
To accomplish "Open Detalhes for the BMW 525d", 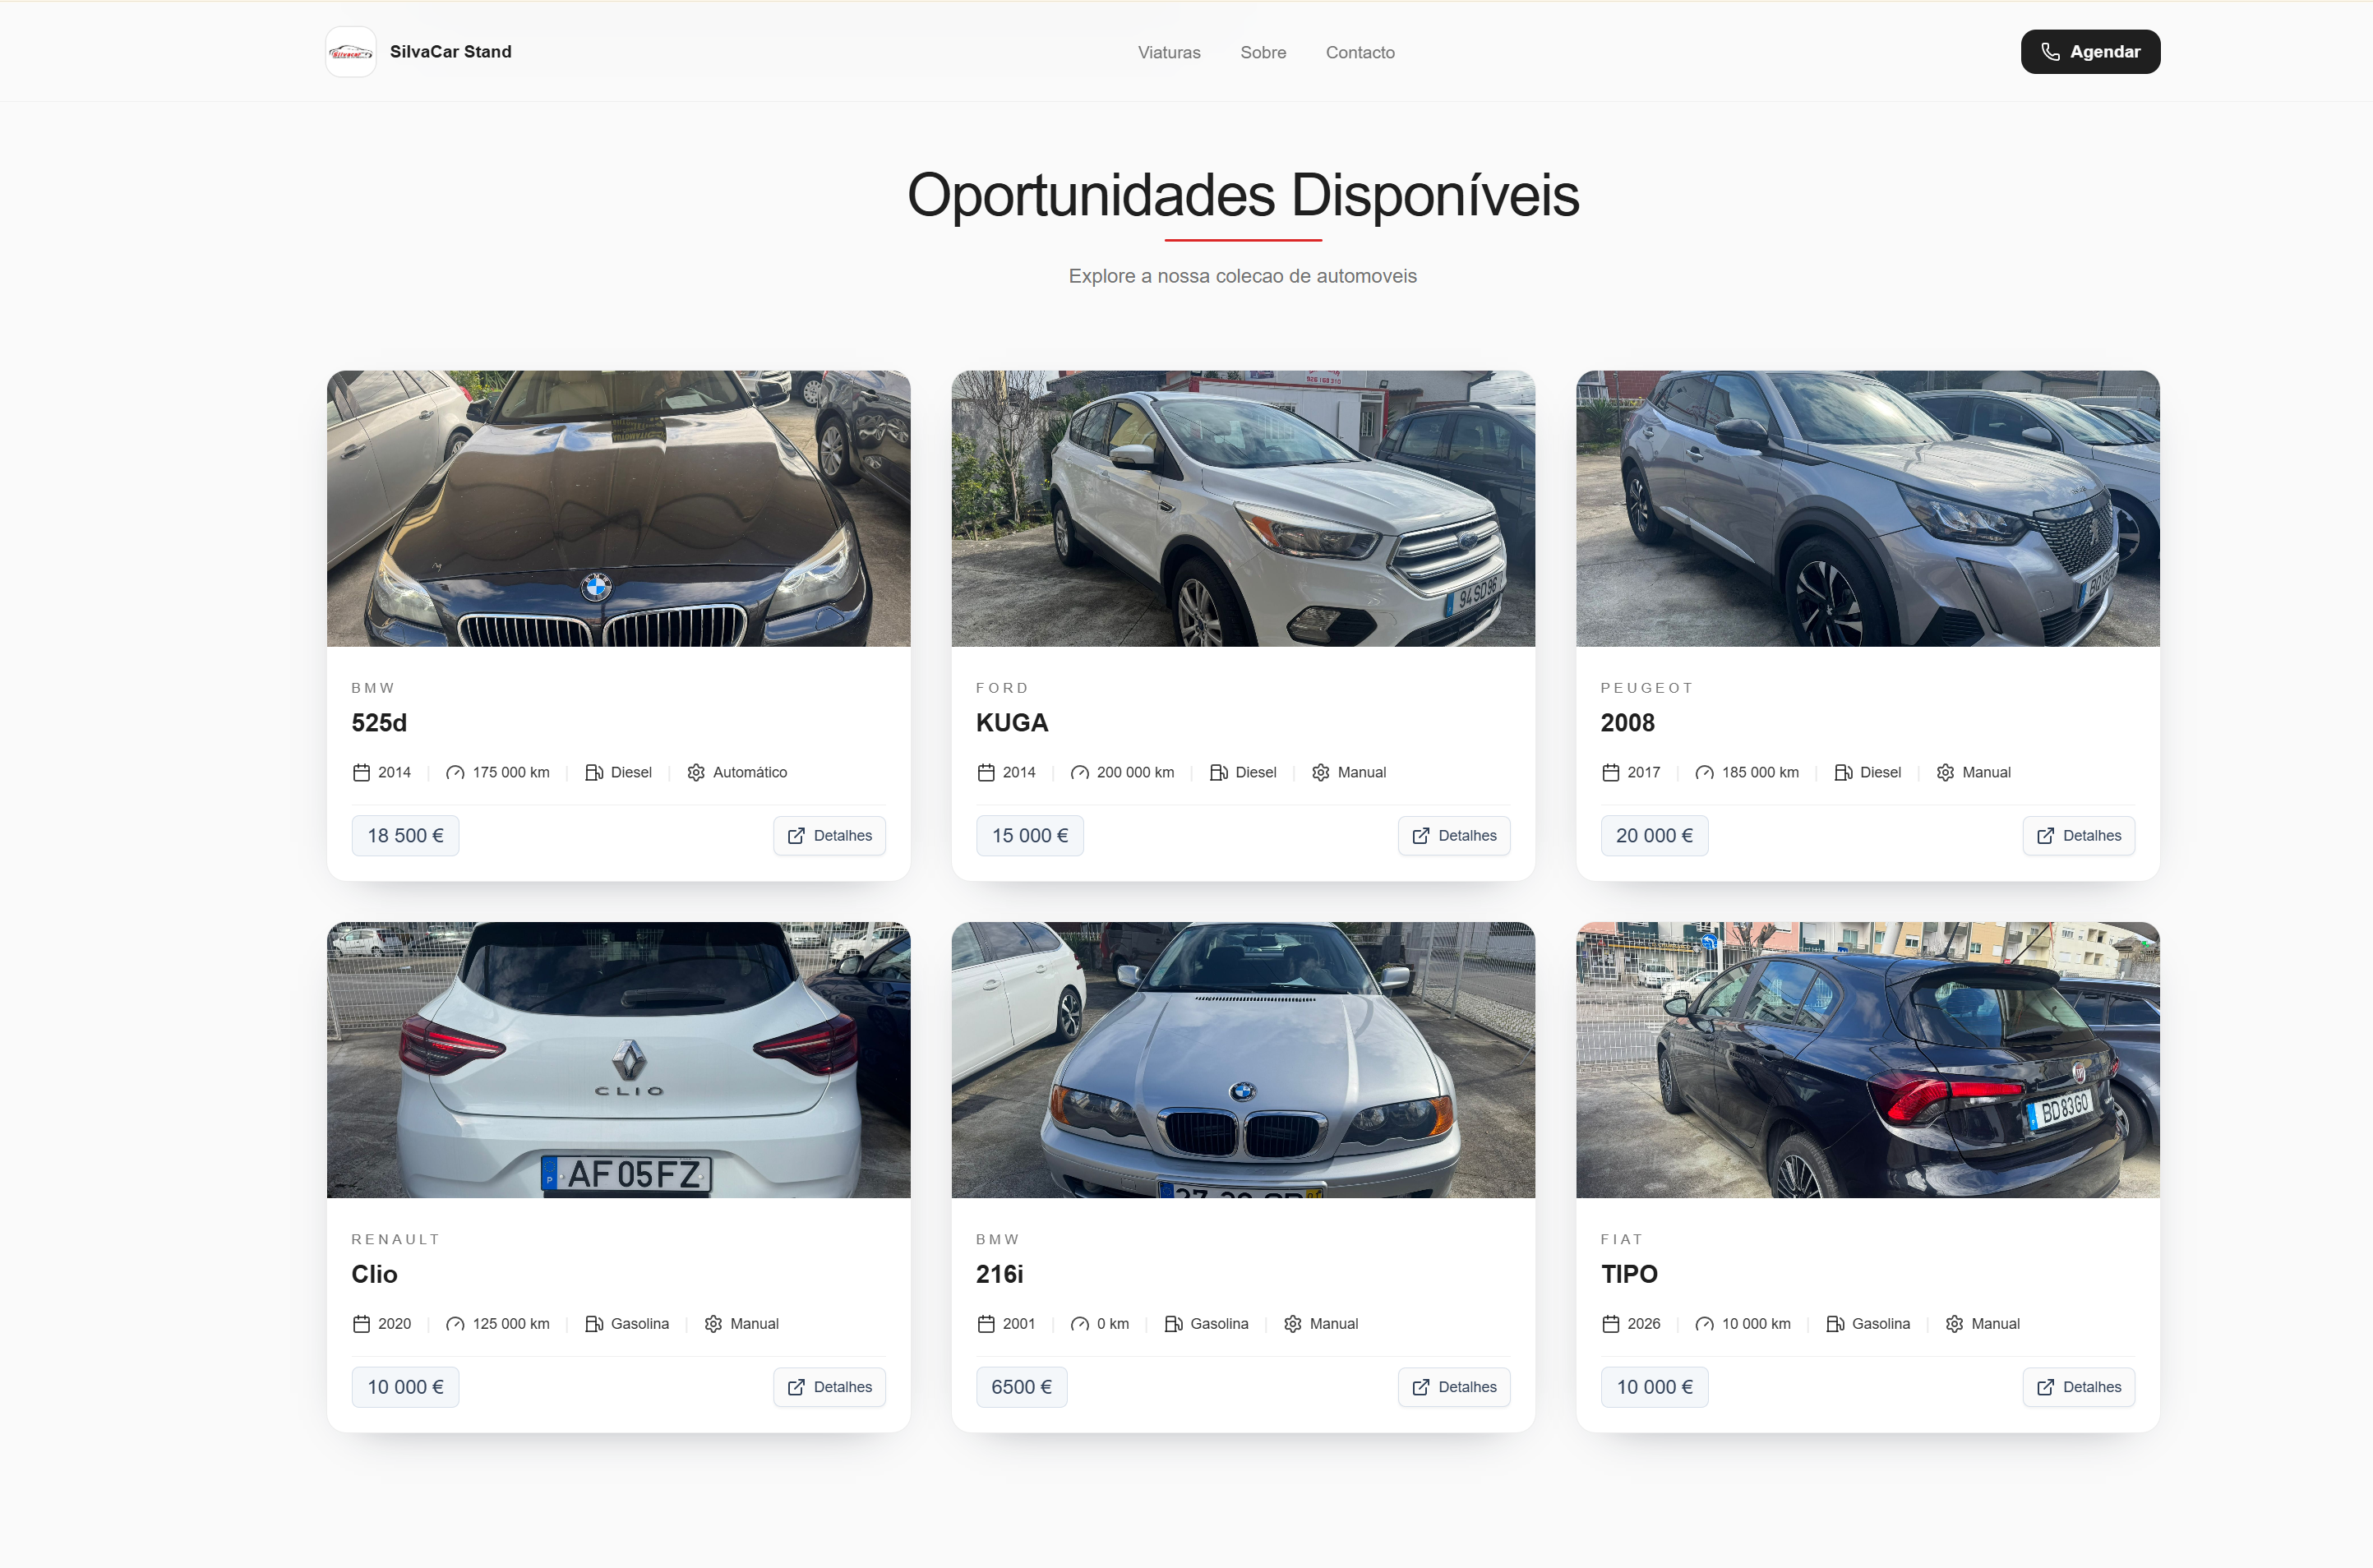I will [829, 836].
